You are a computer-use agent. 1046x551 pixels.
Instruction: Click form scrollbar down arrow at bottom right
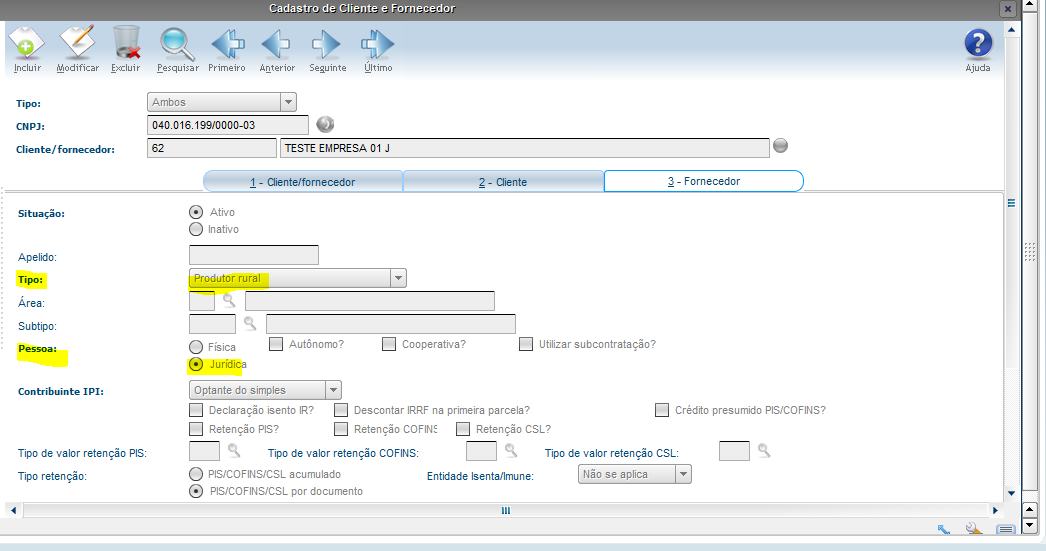1011,494
